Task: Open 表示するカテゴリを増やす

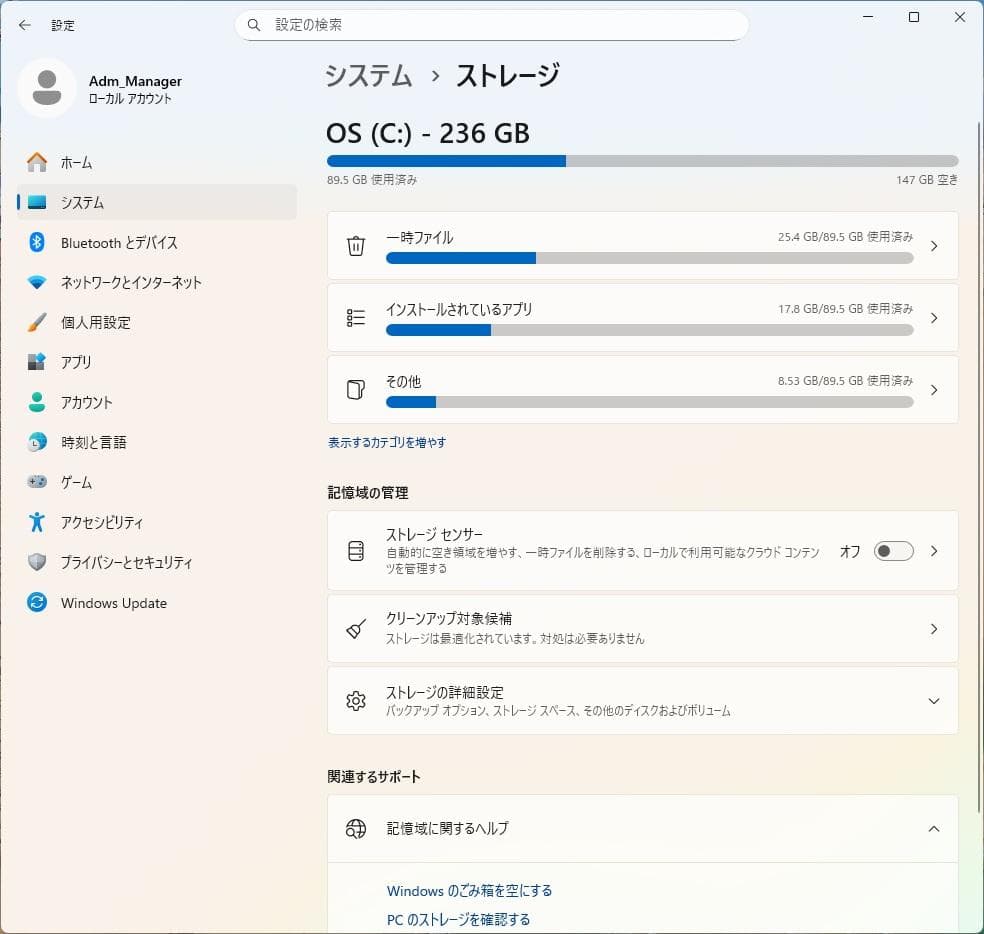Action: 387,442
